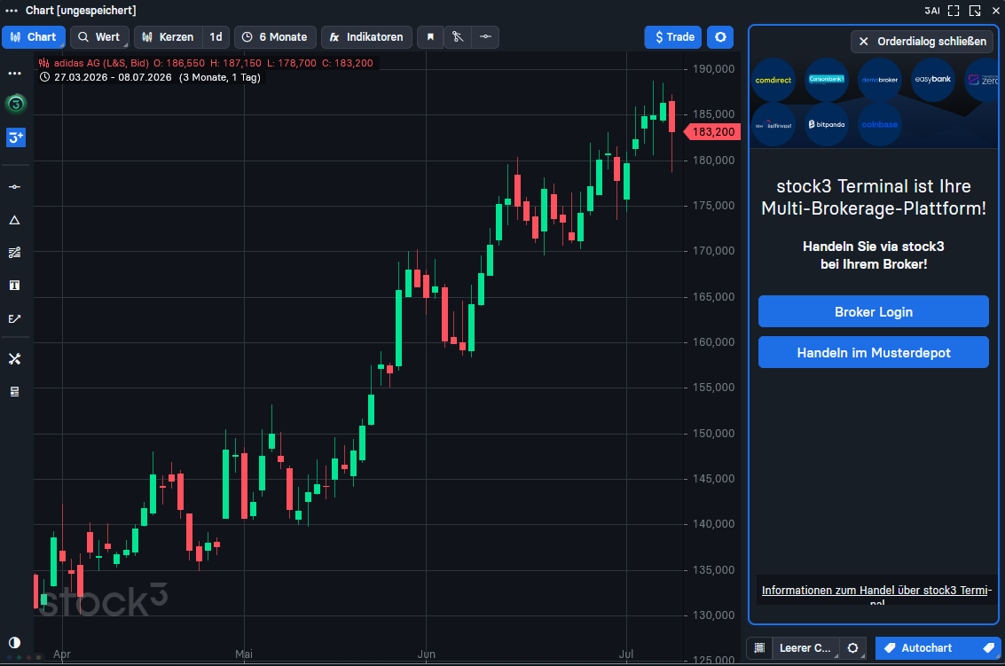Select the S Broker Selfinvest logo
Screen dimensions: 1005x666
[x=774, y=125]
